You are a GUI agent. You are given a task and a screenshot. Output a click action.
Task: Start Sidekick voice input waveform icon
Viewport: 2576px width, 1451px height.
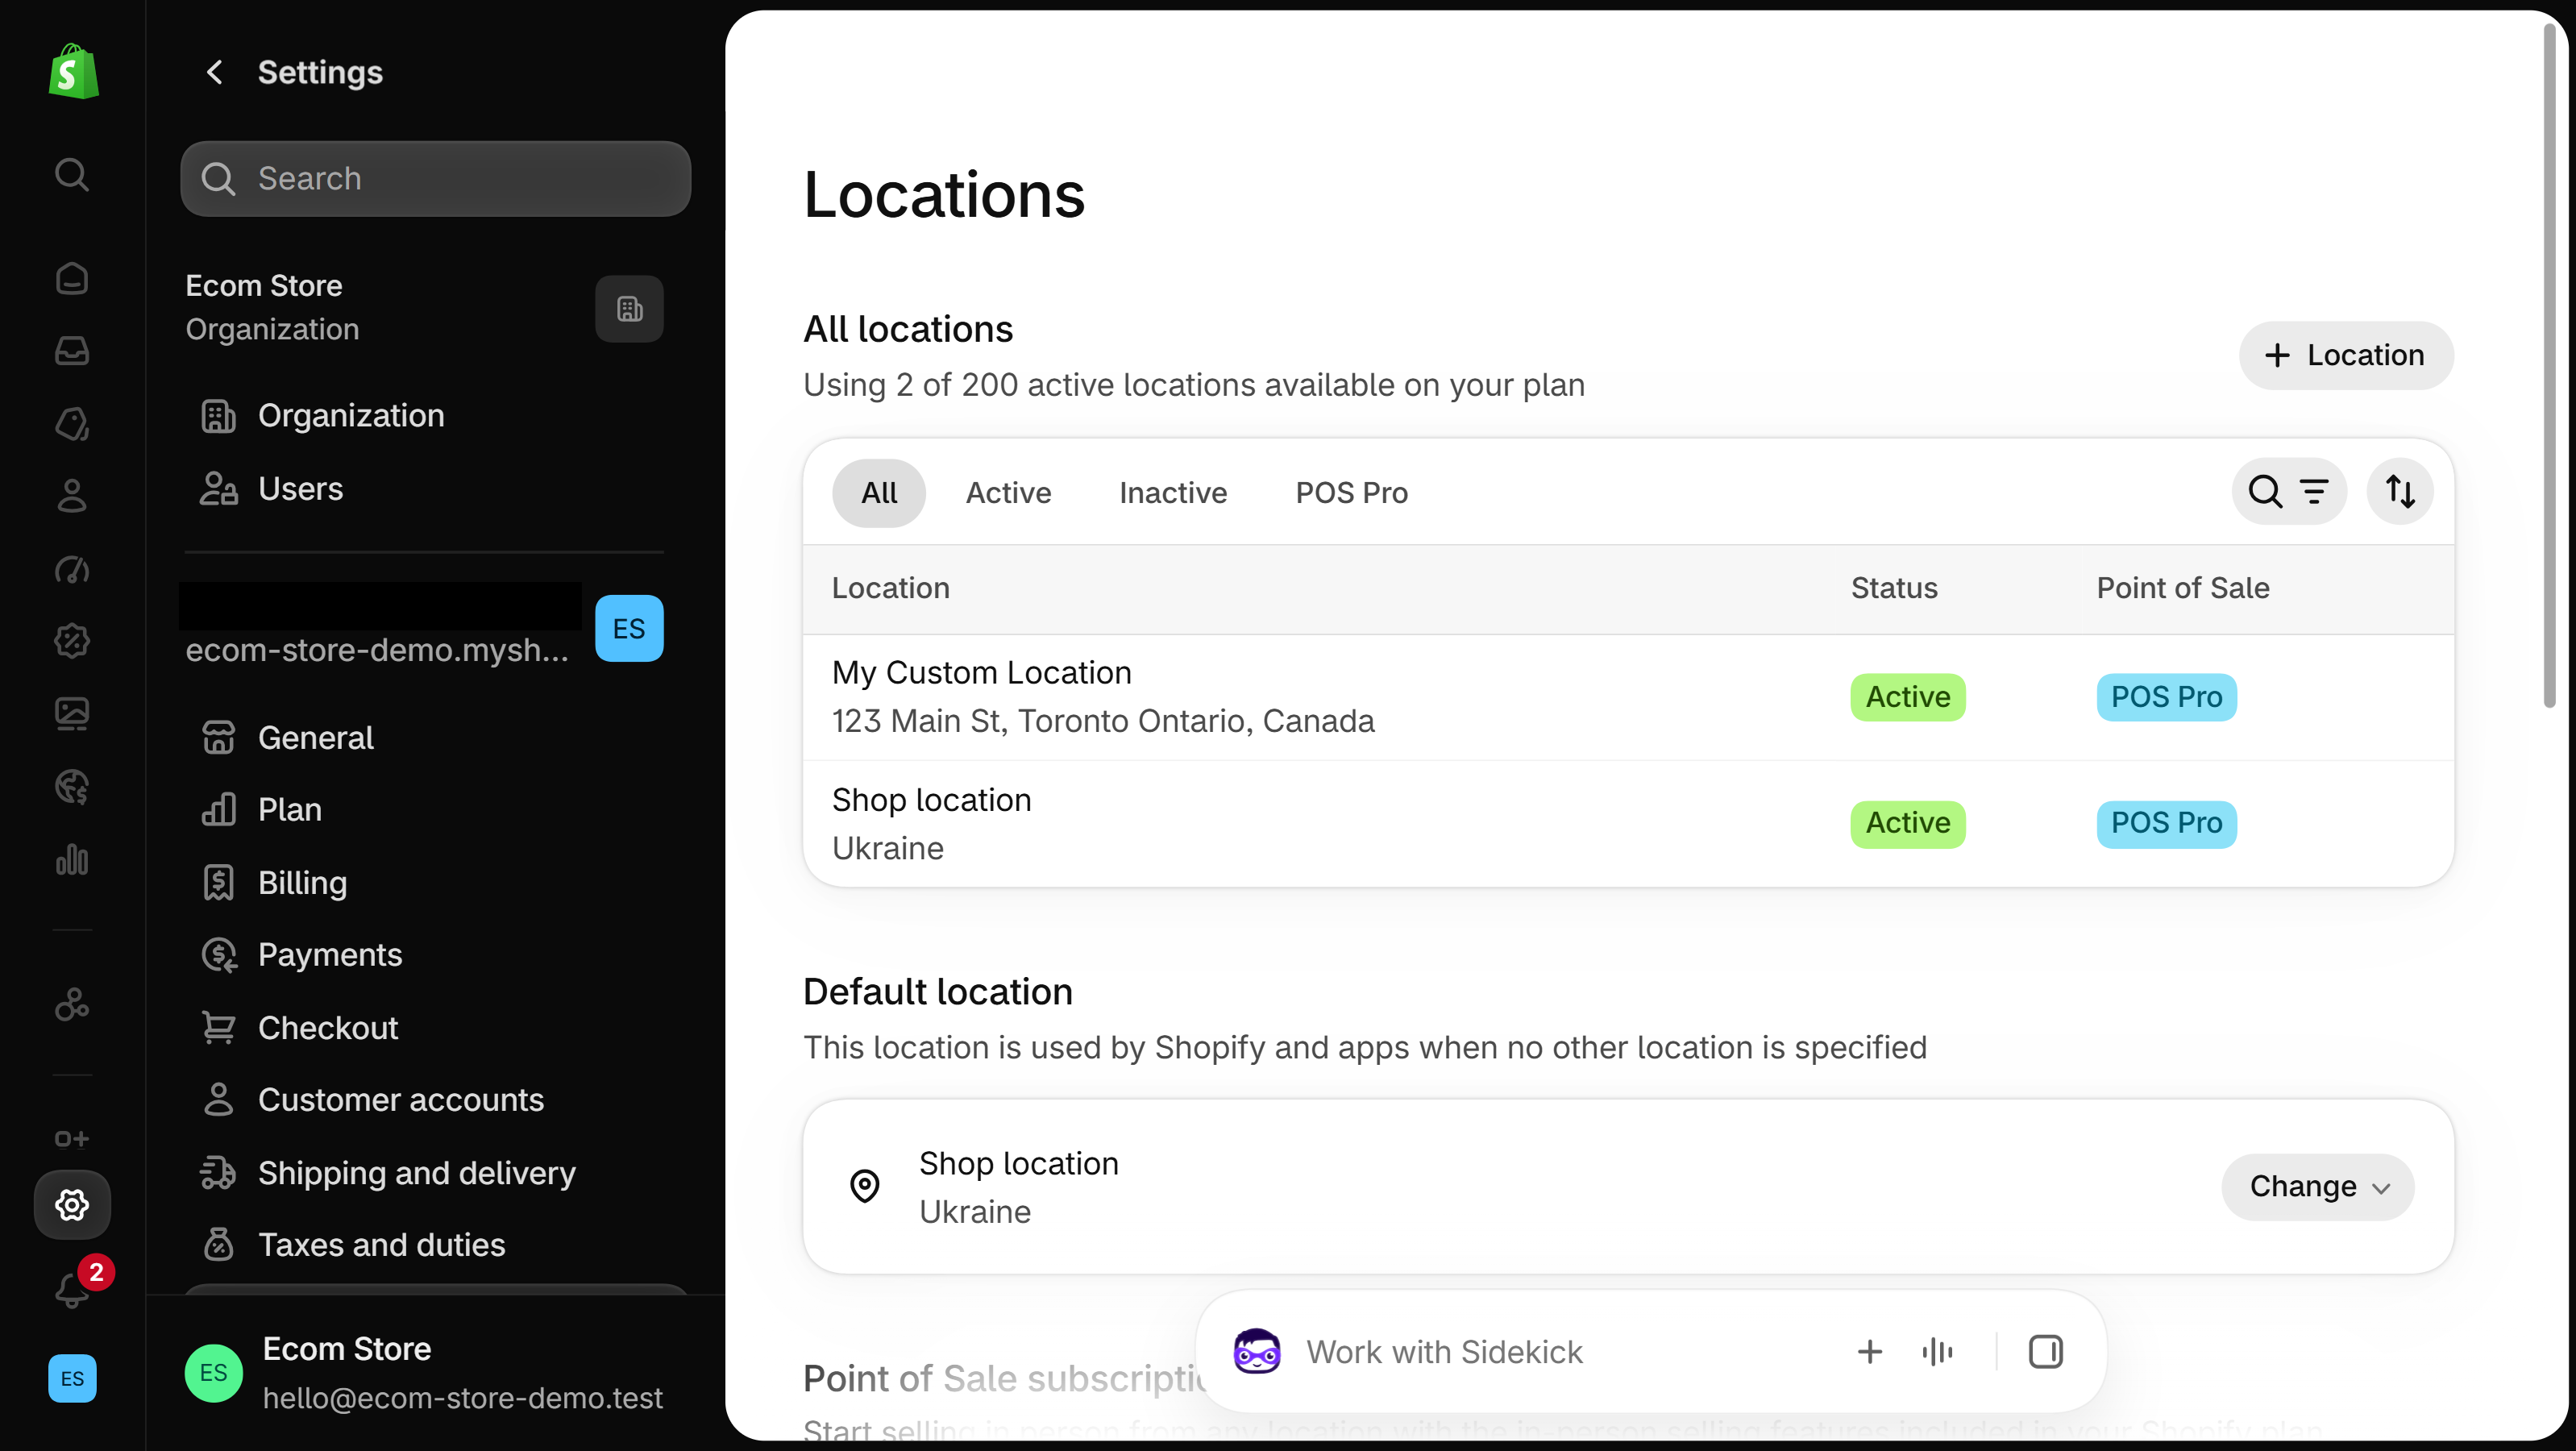click(1937, 1352)
